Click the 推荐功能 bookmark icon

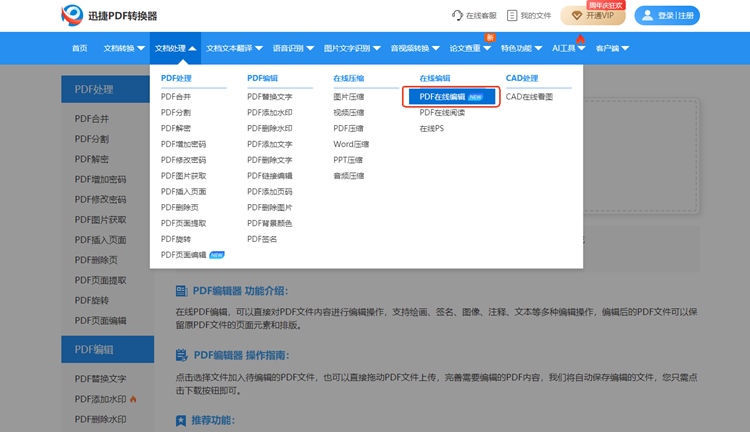click(x=181, y=421)
